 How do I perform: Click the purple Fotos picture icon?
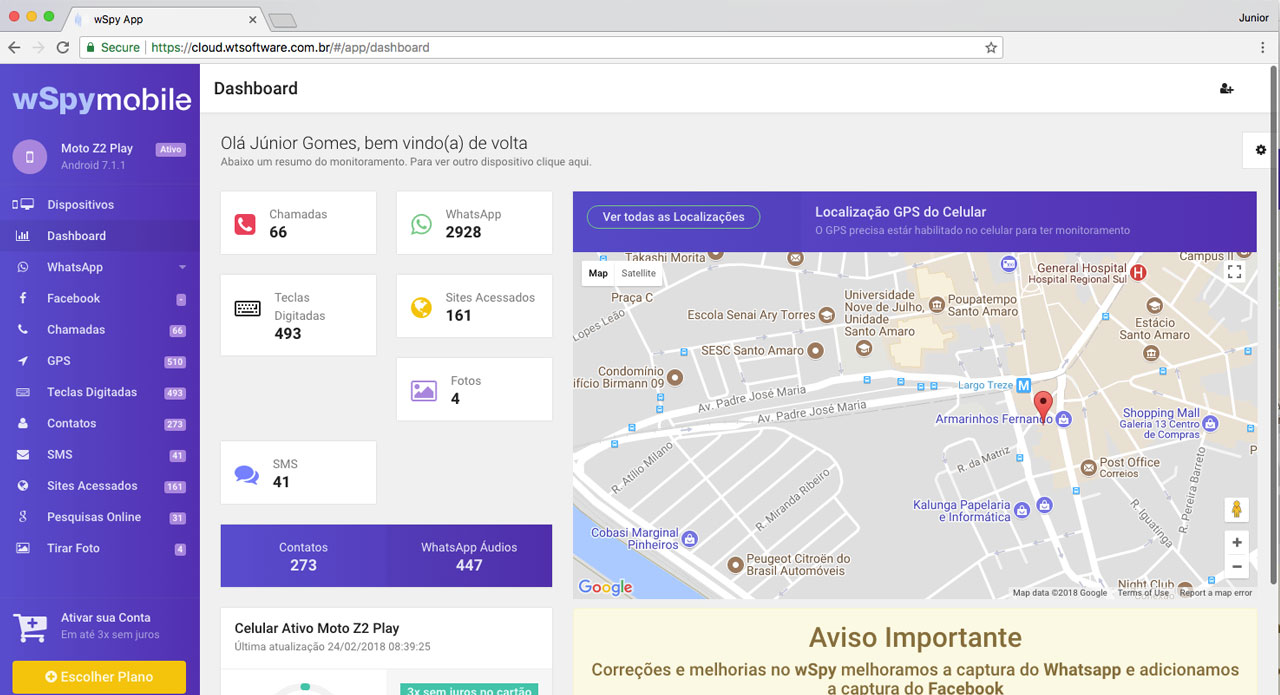click(423, 391)
